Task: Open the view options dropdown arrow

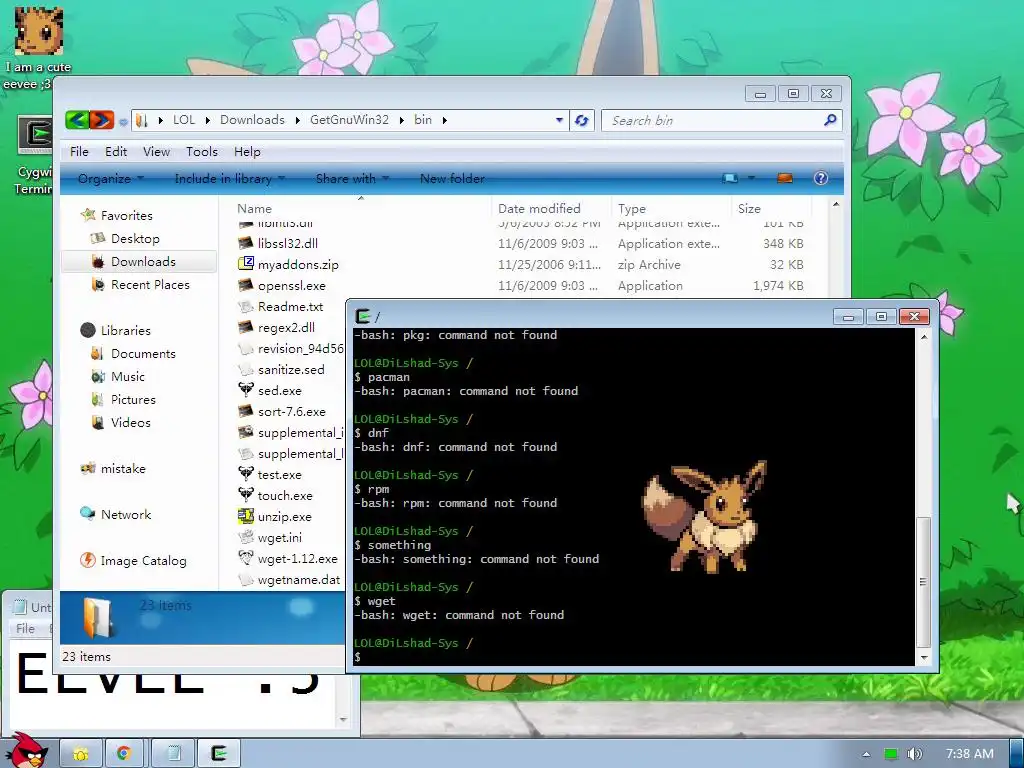Action: [x=751, y=178]
